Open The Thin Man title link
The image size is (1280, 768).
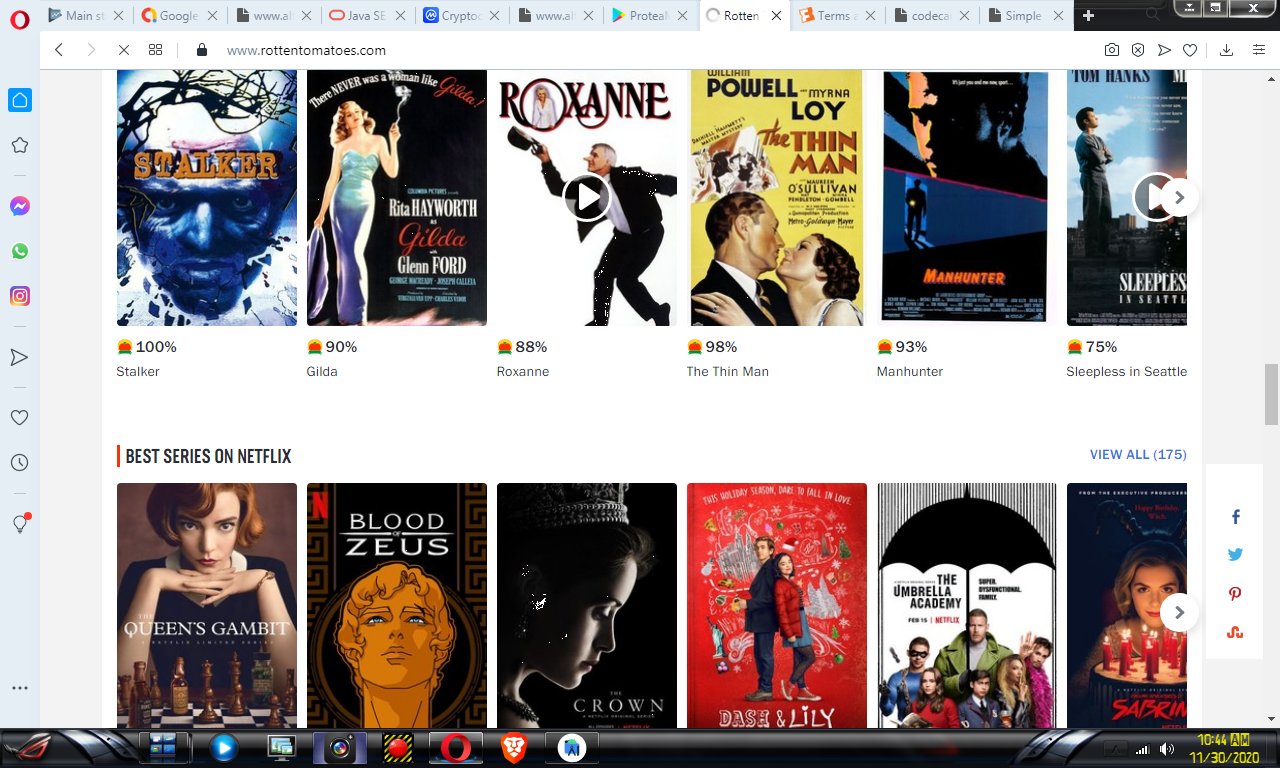tap(728, 371)
